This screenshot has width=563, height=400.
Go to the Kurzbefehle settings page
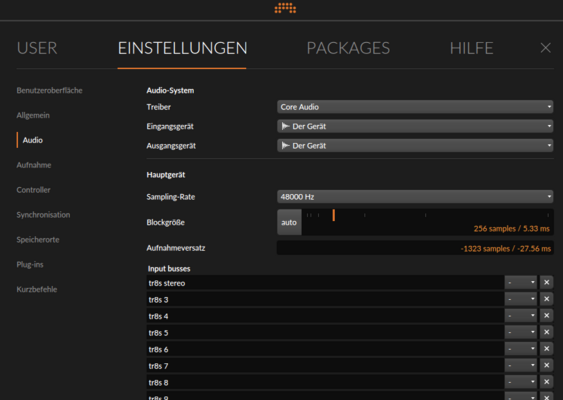coord(37,289)
